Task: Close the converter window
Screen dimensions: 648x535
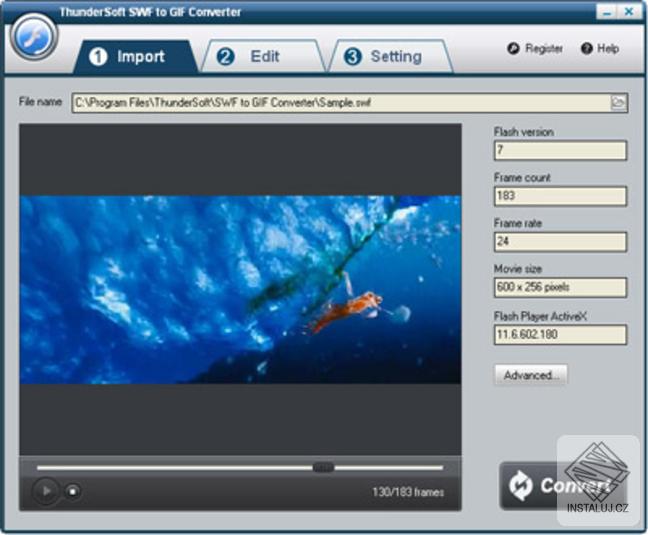Action: pos(629,12)
